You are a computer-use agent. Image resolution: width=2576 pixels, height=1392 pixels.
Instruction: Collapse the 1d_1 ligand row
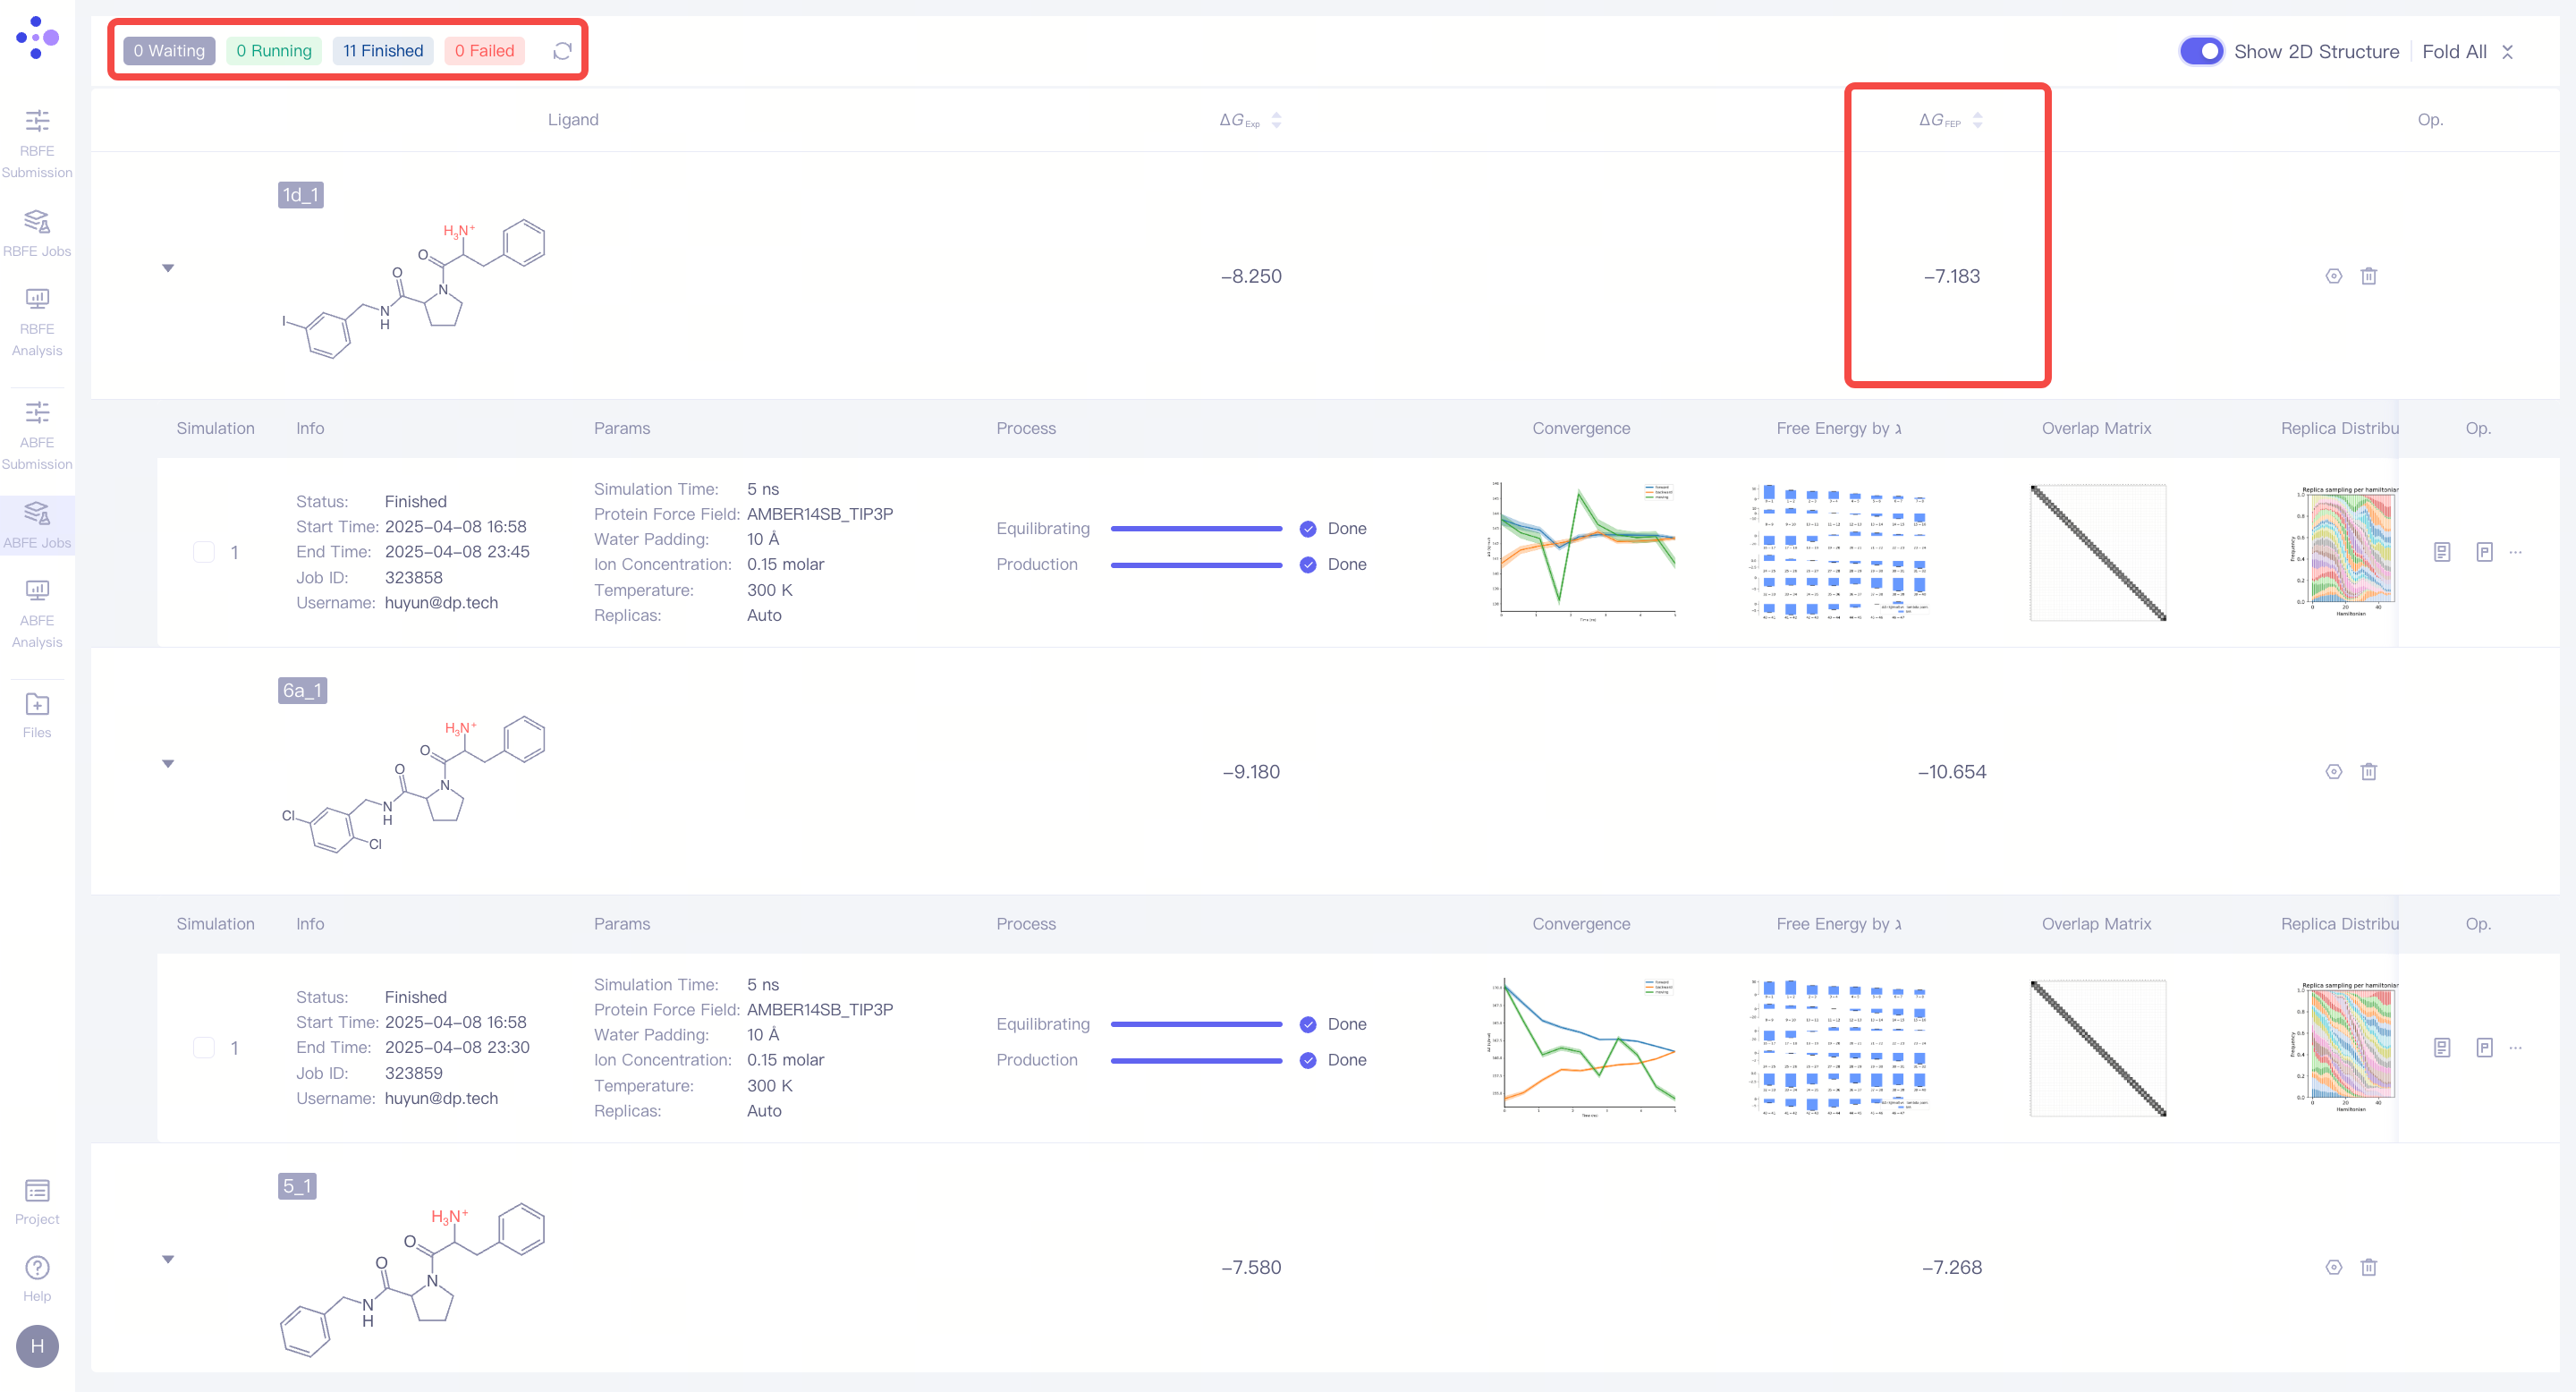pos(168,268)
